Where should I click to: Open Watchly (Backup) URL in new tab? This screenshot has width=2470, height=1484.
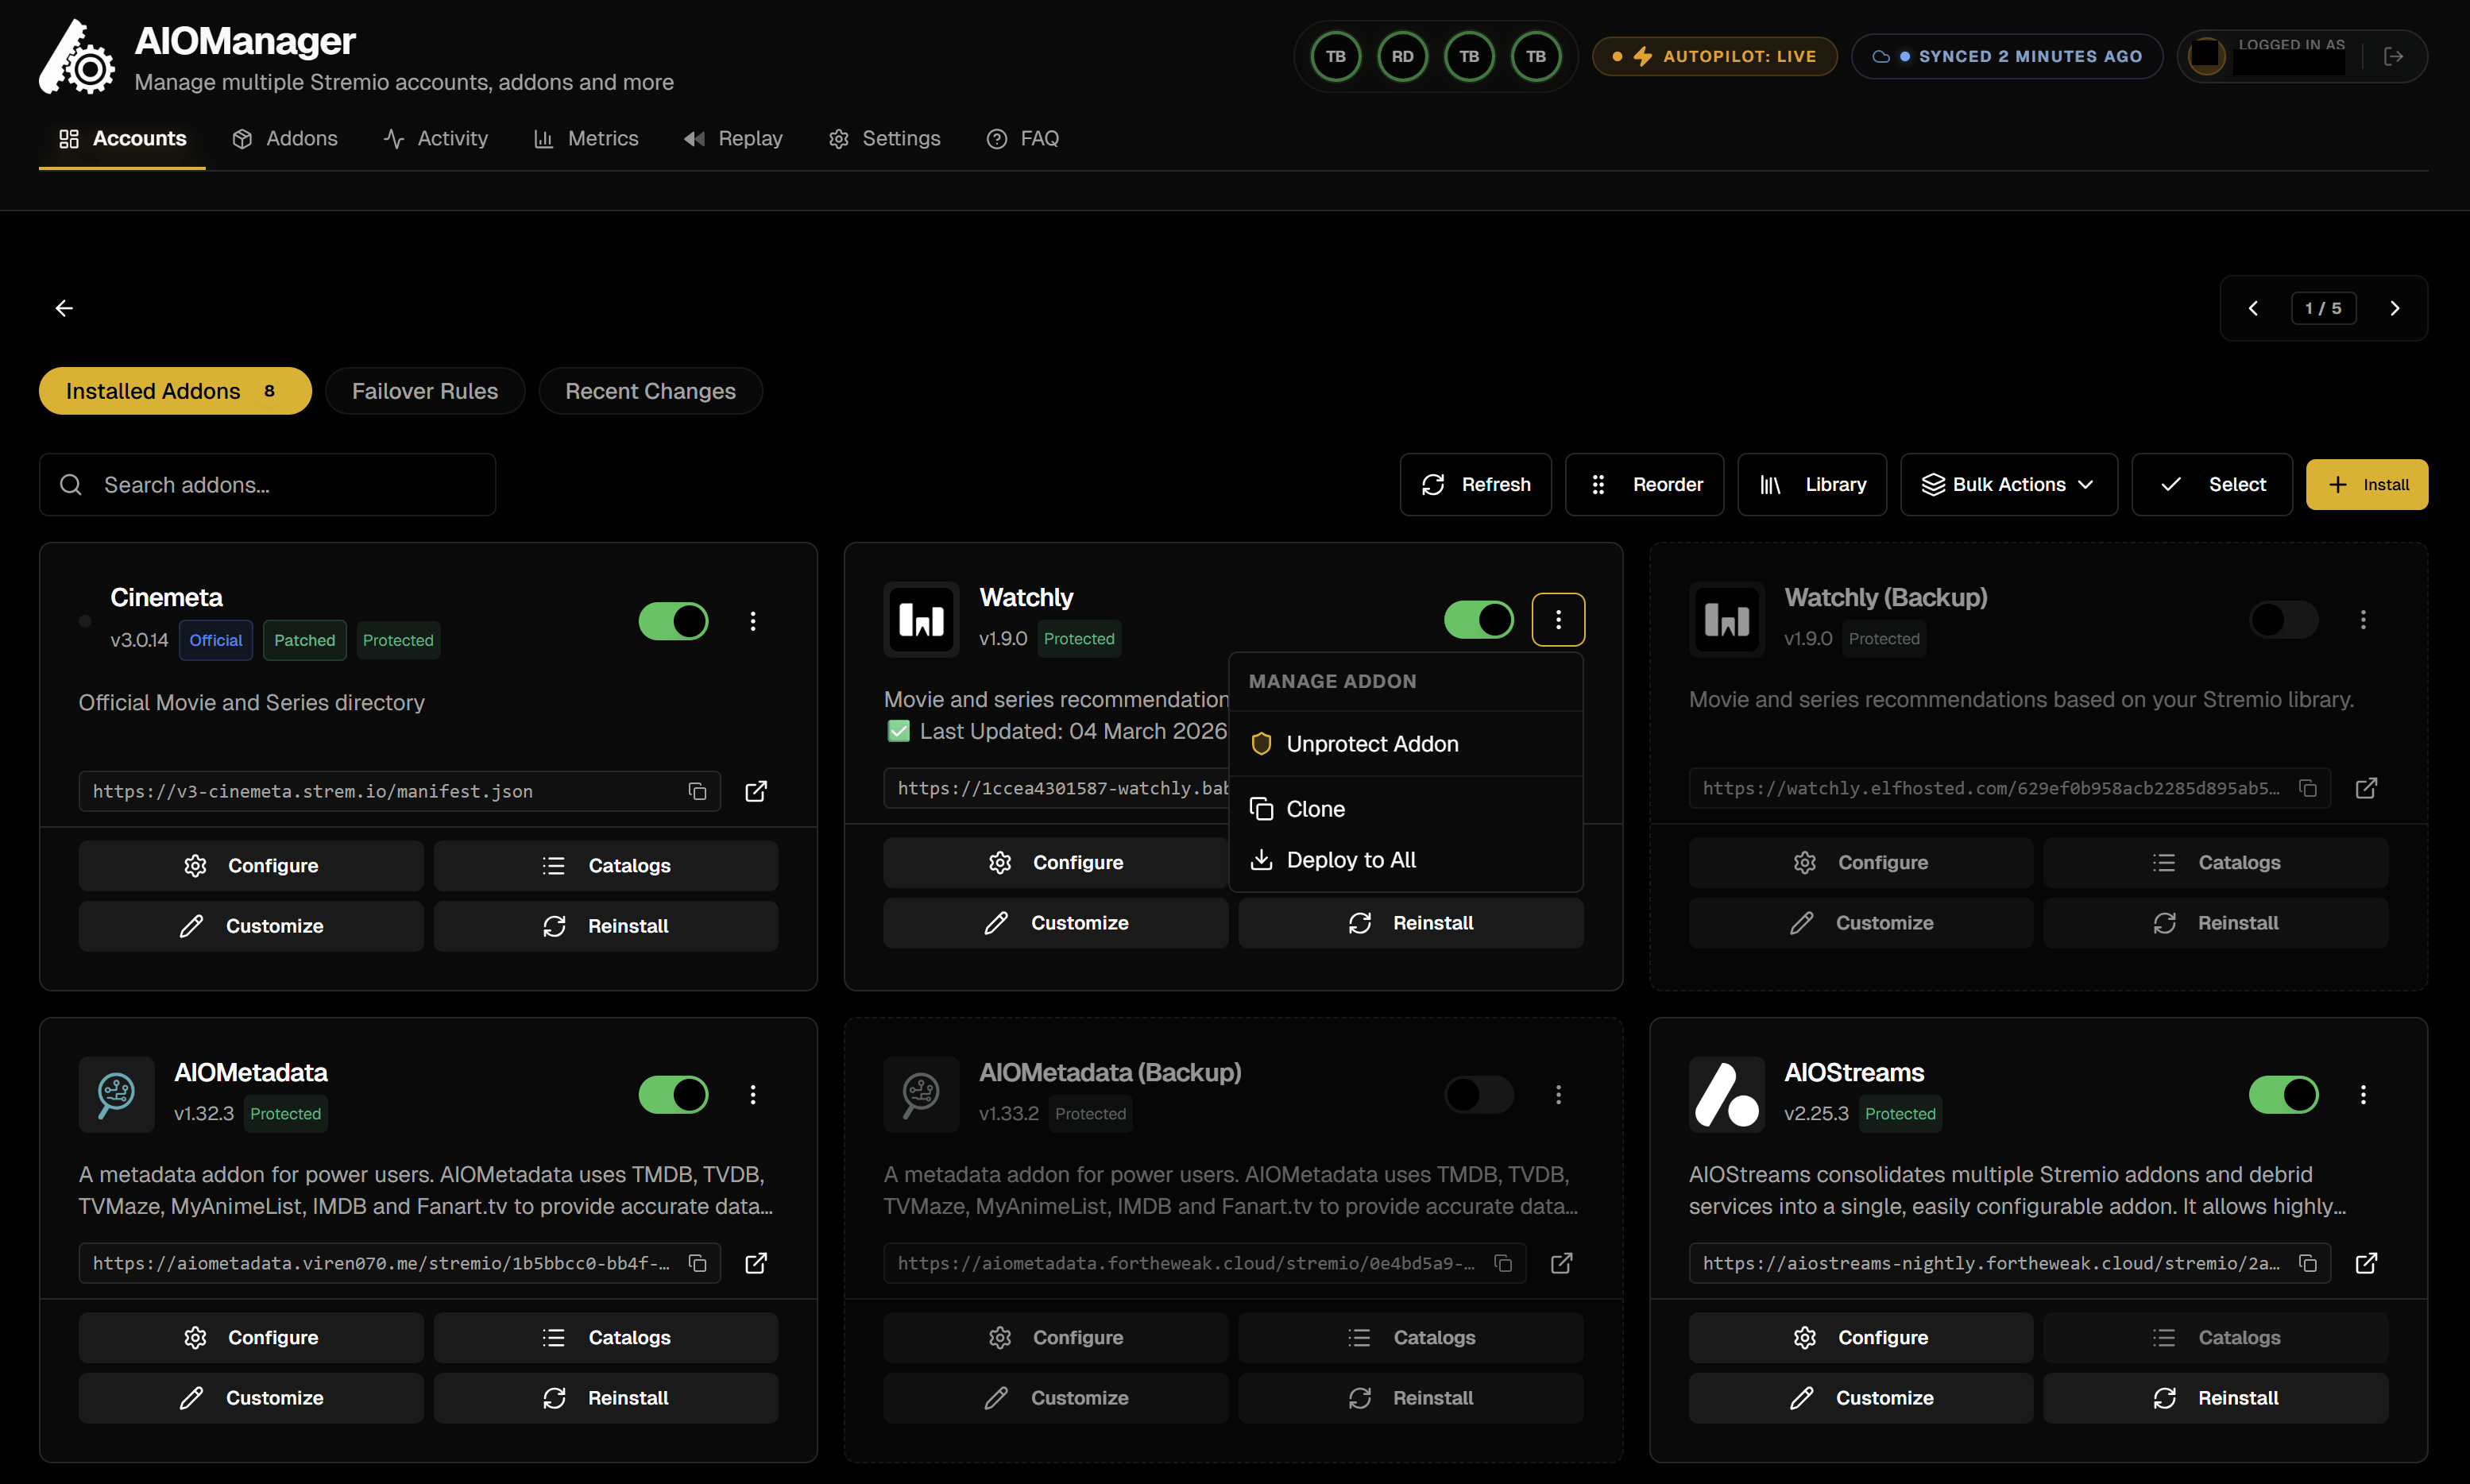pos(2366,788)
